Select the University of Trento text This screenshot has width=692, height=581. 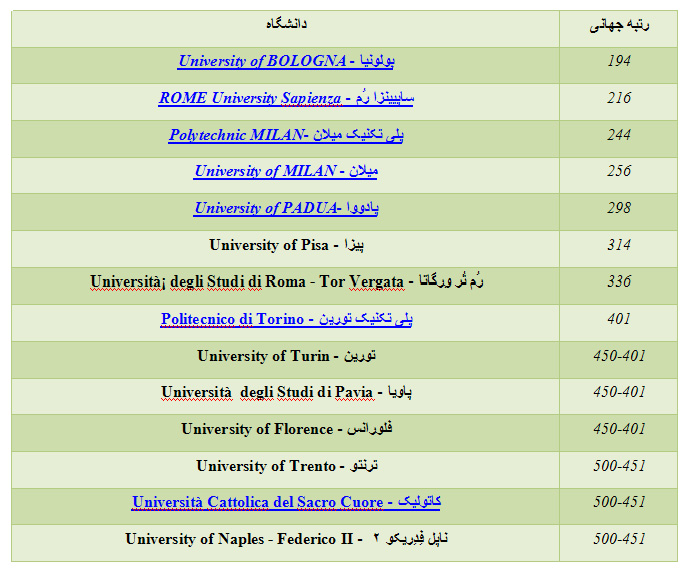[286, 466]
